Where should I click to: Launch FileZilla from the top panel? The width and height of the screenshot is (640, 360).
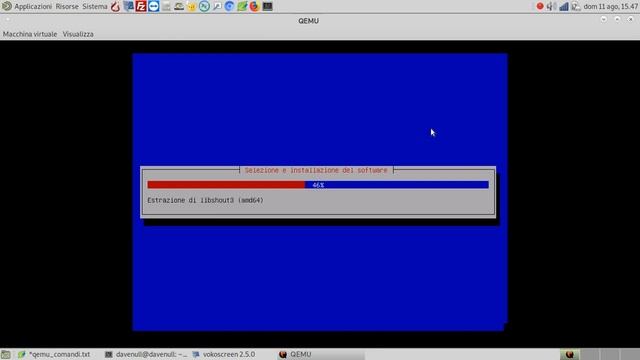(141, 6)
